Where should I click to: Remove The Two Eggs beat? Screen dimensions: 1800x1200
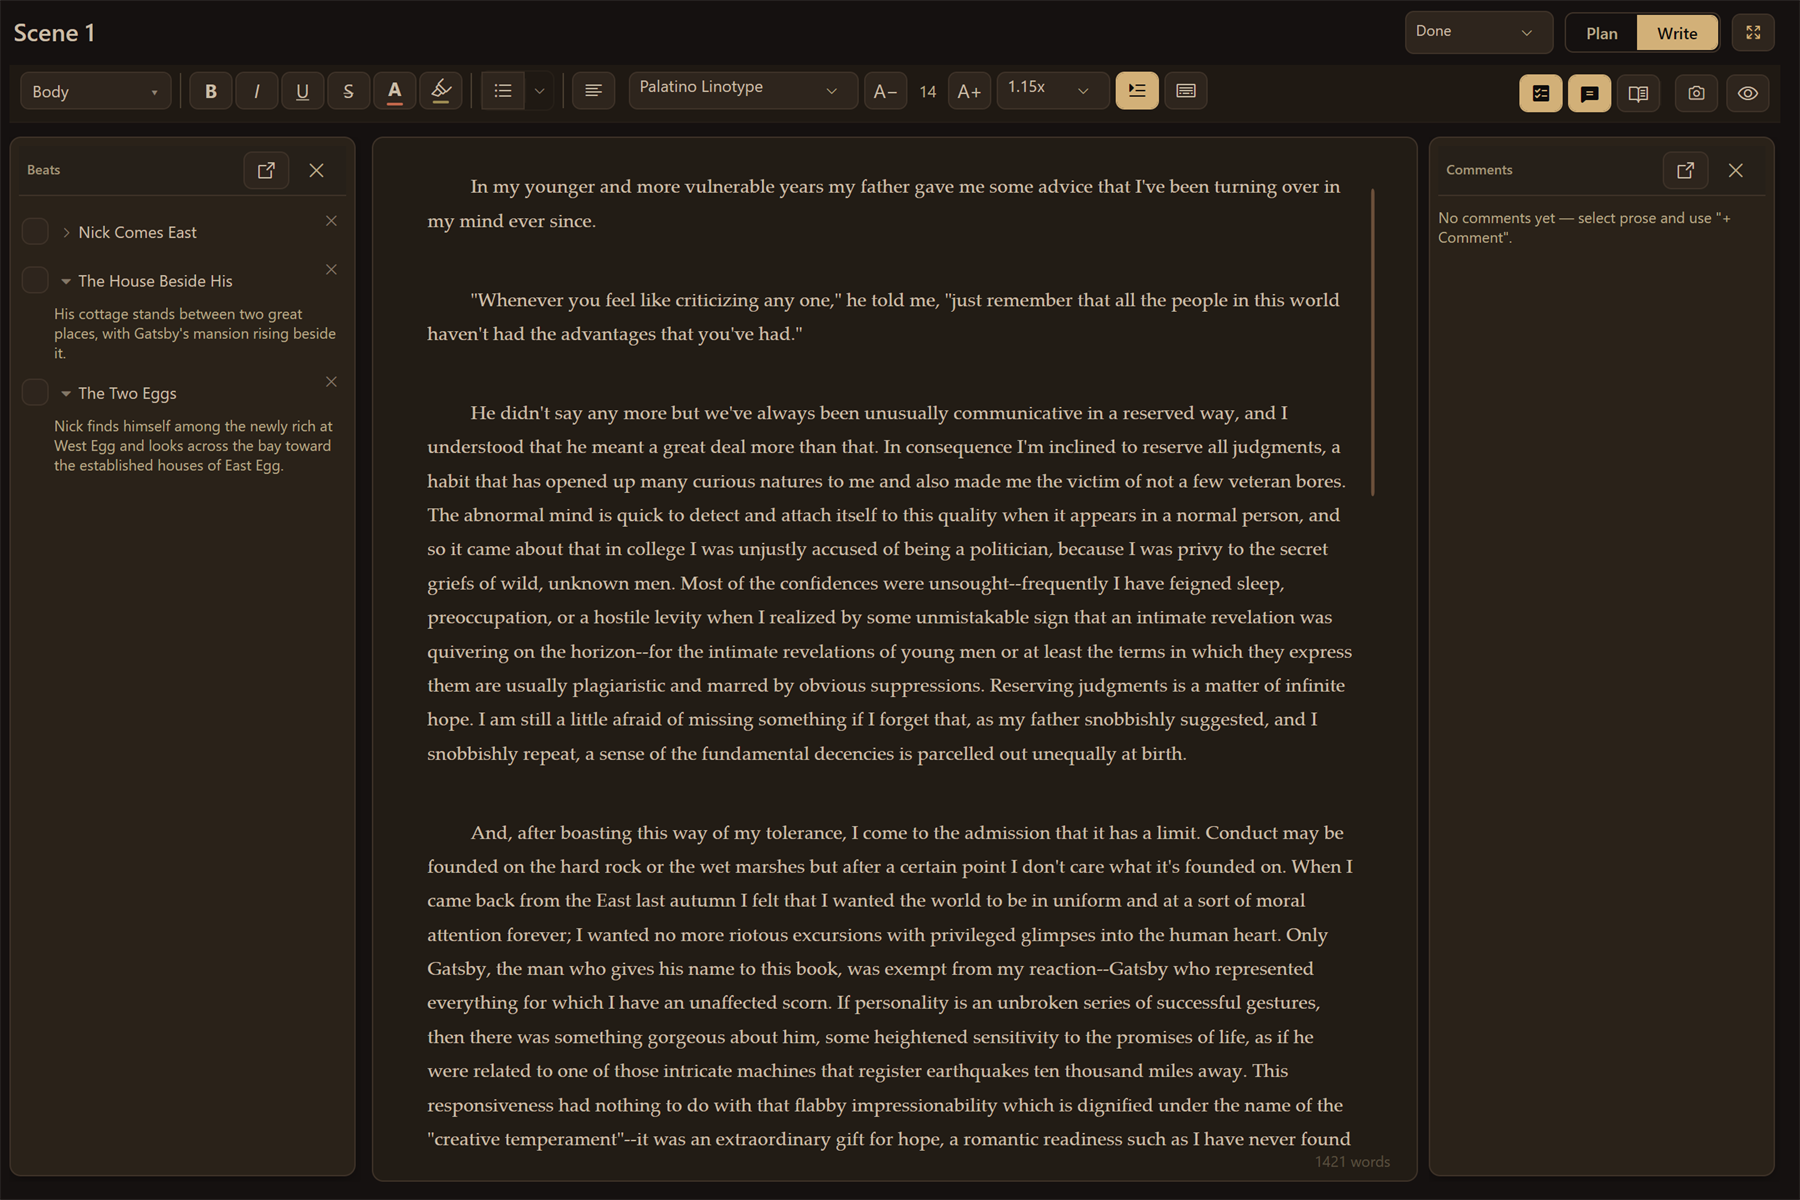[331, 381]
